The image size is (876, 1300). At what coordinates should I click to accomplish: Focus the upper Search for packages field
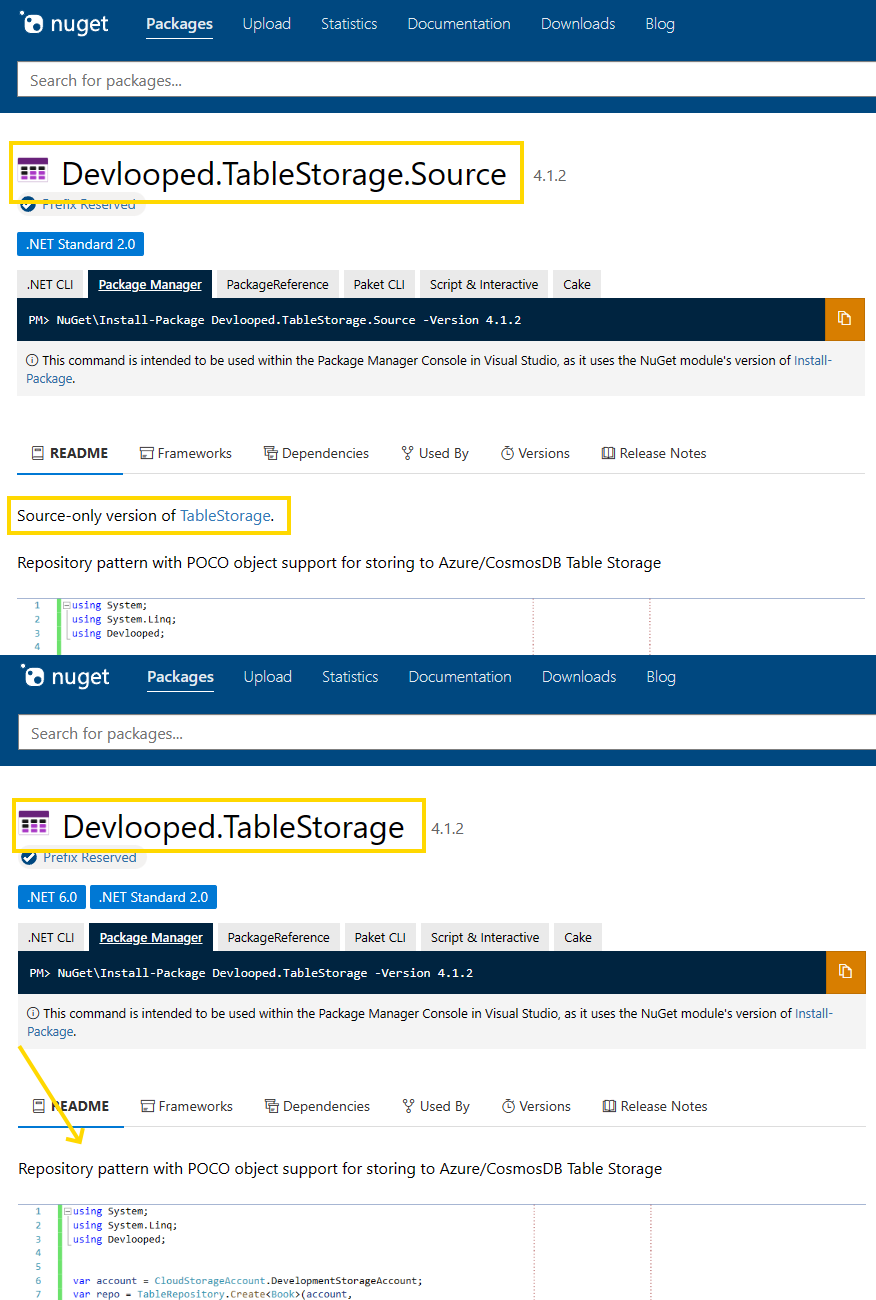point(446,80)
